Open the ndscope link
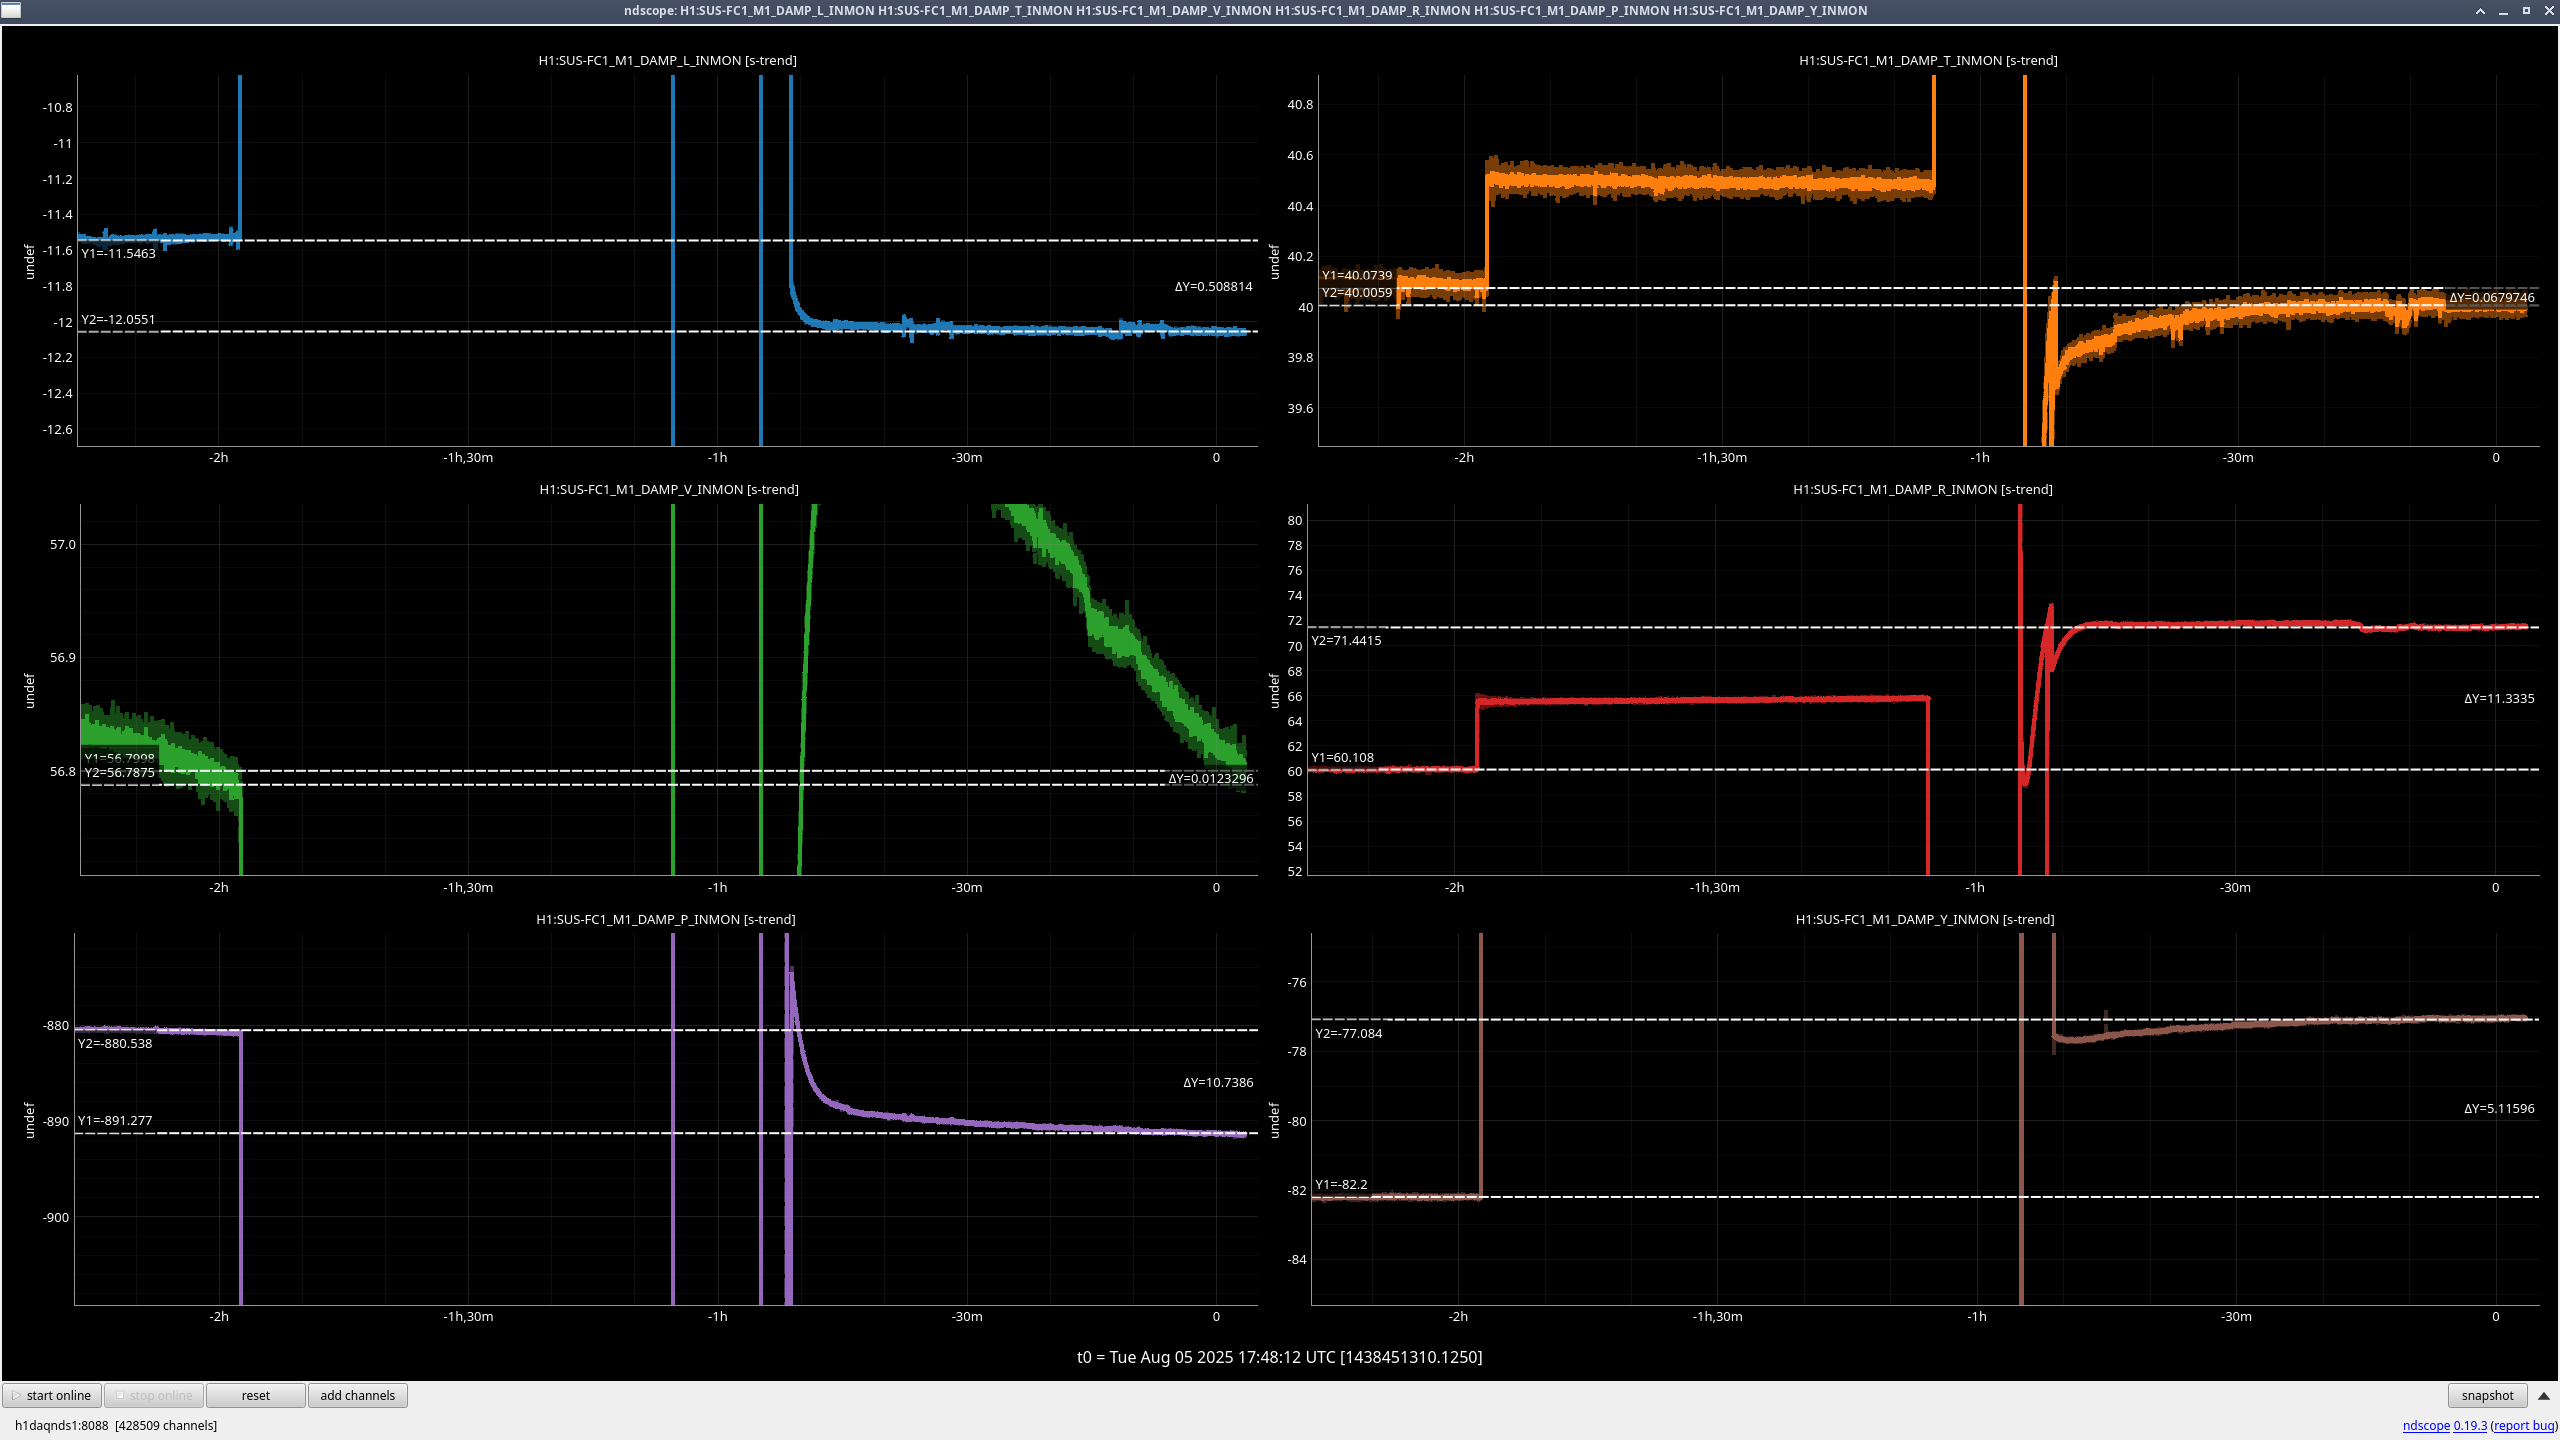This screenshot has height=1440, width=2560. (2426, 1425)
